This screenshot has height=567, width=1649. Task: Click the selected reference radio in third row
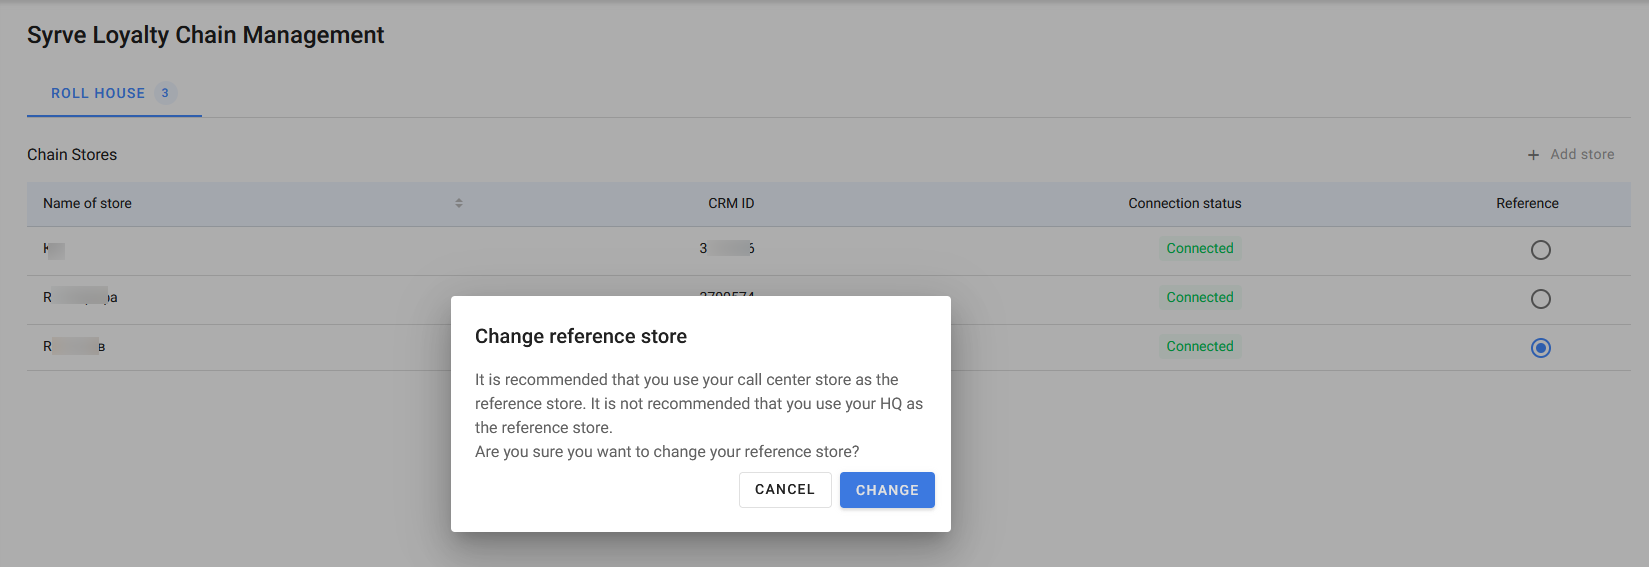pos(1540,348)
